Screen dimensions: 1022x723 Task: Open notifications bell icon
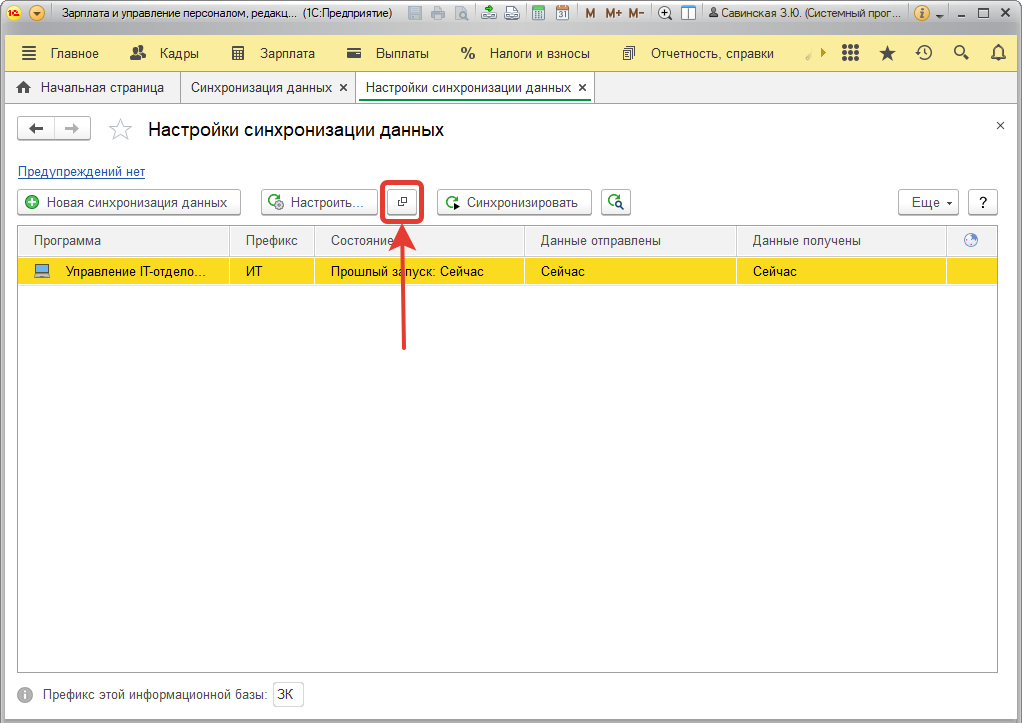[x=998, y=53]
